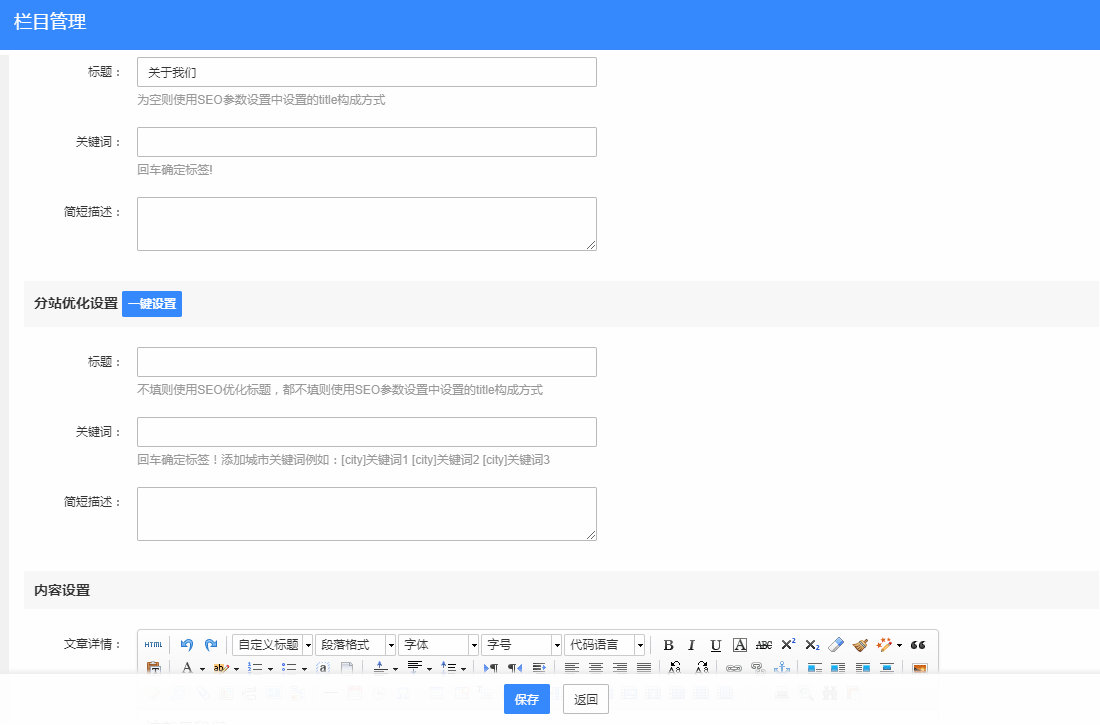Apply superscript formatting
Image resolution: width=1100 pixels, height=725 pixels.
[x=788, y=645]
